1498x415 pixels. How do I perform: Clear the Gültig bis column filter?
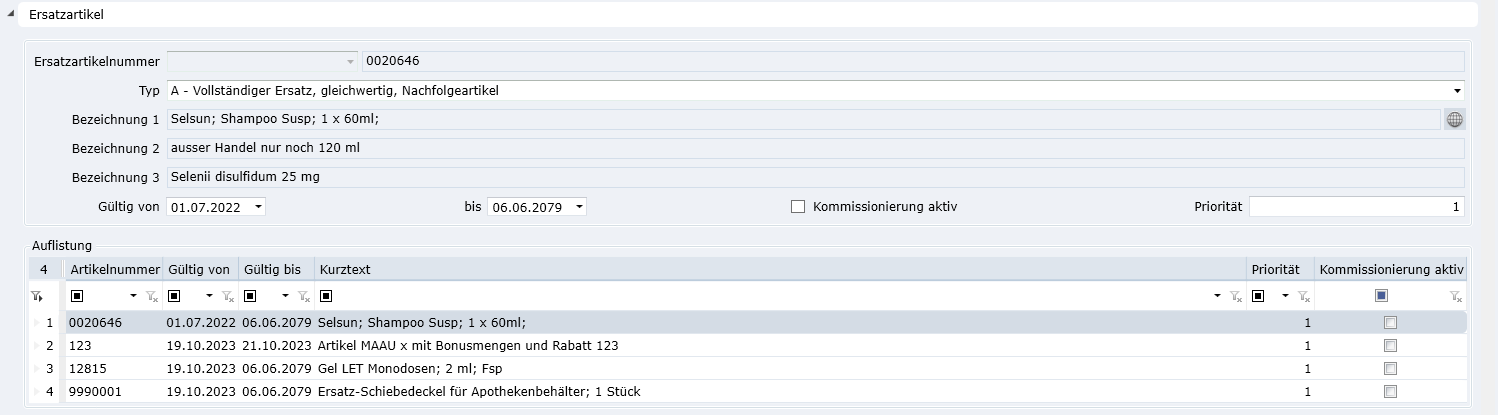pyautogui.click(x=303, y=296)
